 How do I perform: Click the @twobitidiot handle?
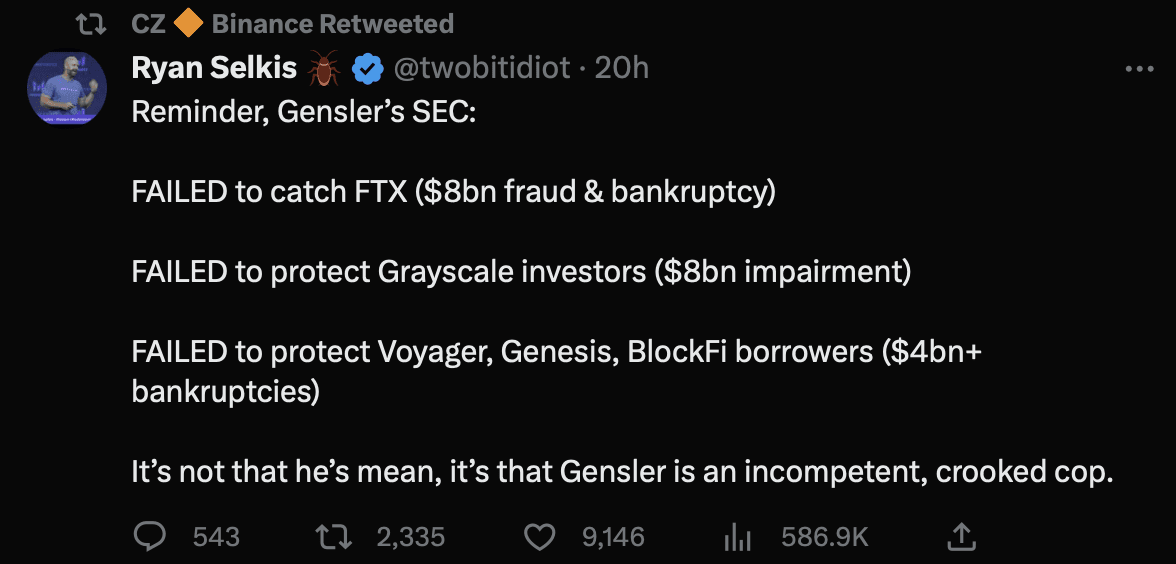[482, 68]
